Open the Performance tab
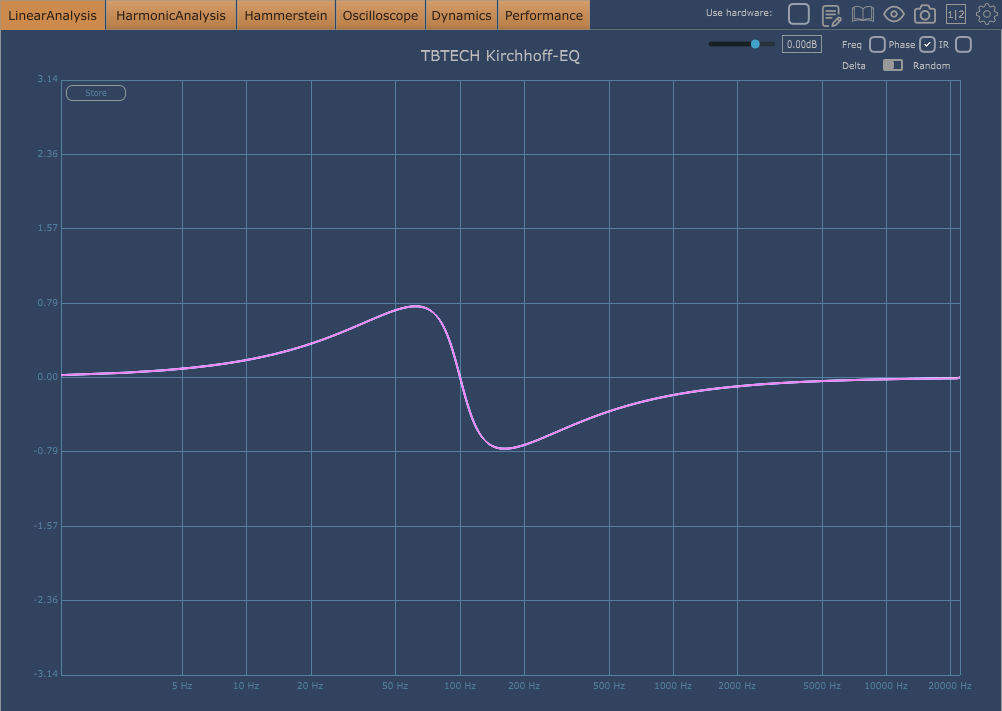This screenshot has width=1002, height=711. [543, 15]
